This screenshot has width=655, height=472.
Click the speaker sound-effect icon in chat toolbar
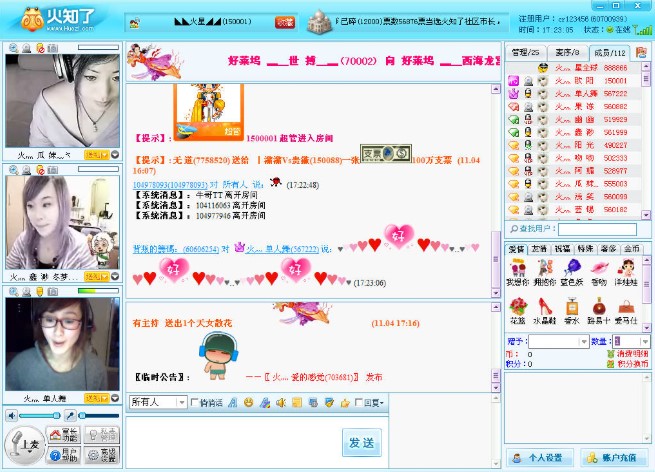pyautogui.click(x=281, y=403)
